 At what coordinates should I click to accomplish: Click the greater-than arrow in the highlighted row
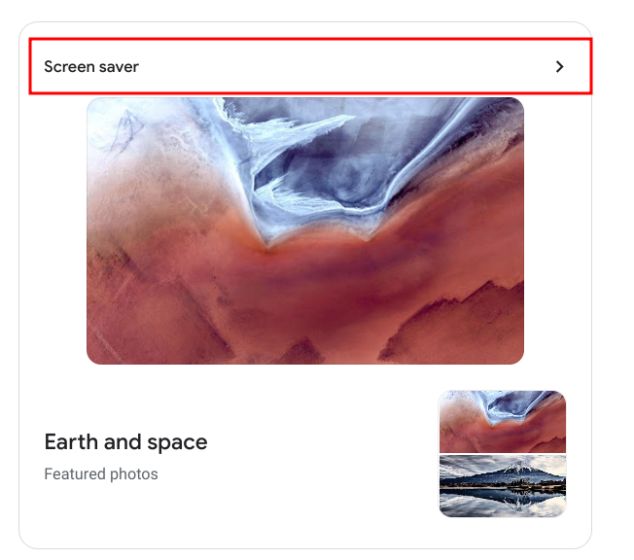pos(560,67)
